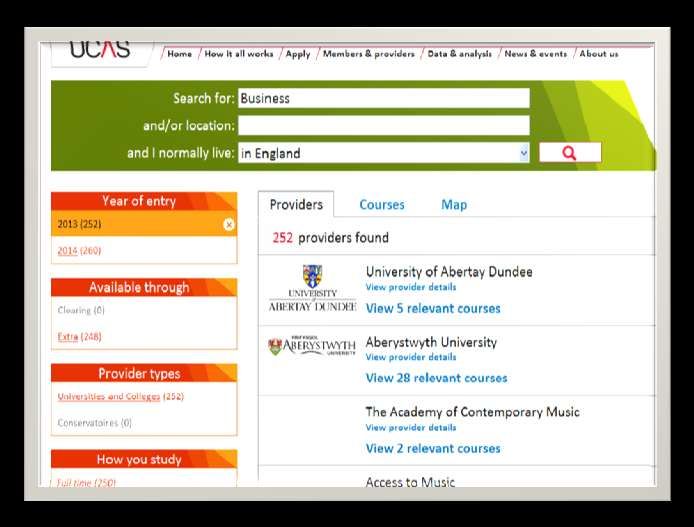The image size is (694, 527).
Task: View 2 relevant courses link
Action: (x=433, y=448)
